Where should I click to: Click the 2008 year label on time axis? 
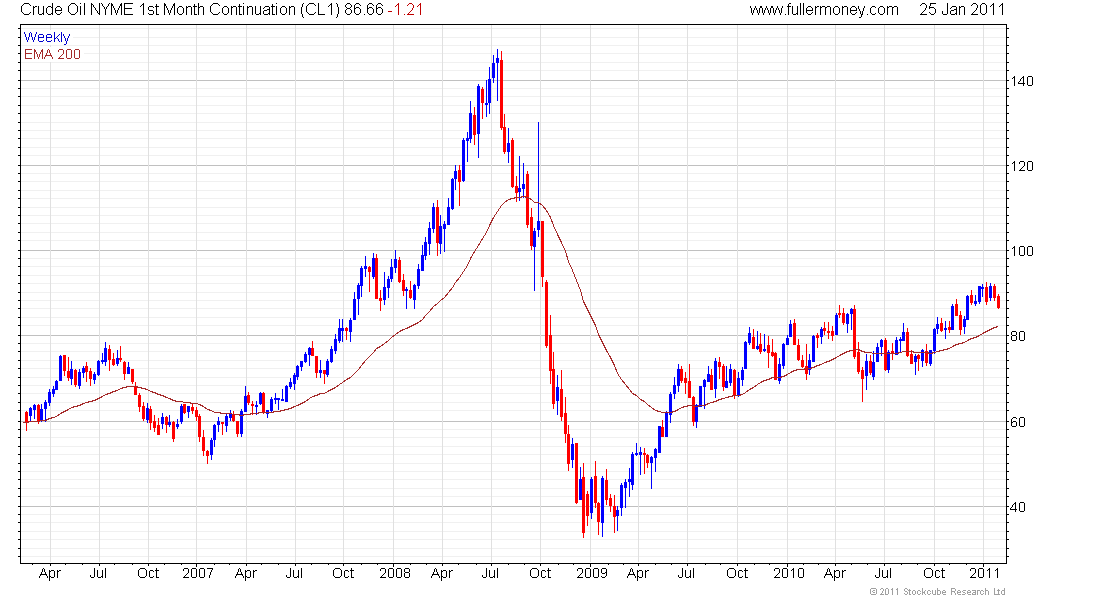click(395, 573)
